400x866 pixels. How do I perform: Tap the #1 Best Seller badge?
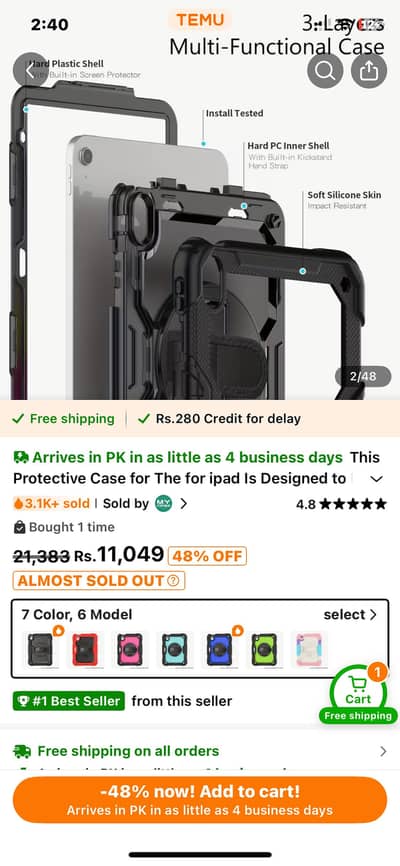point(69,701)
